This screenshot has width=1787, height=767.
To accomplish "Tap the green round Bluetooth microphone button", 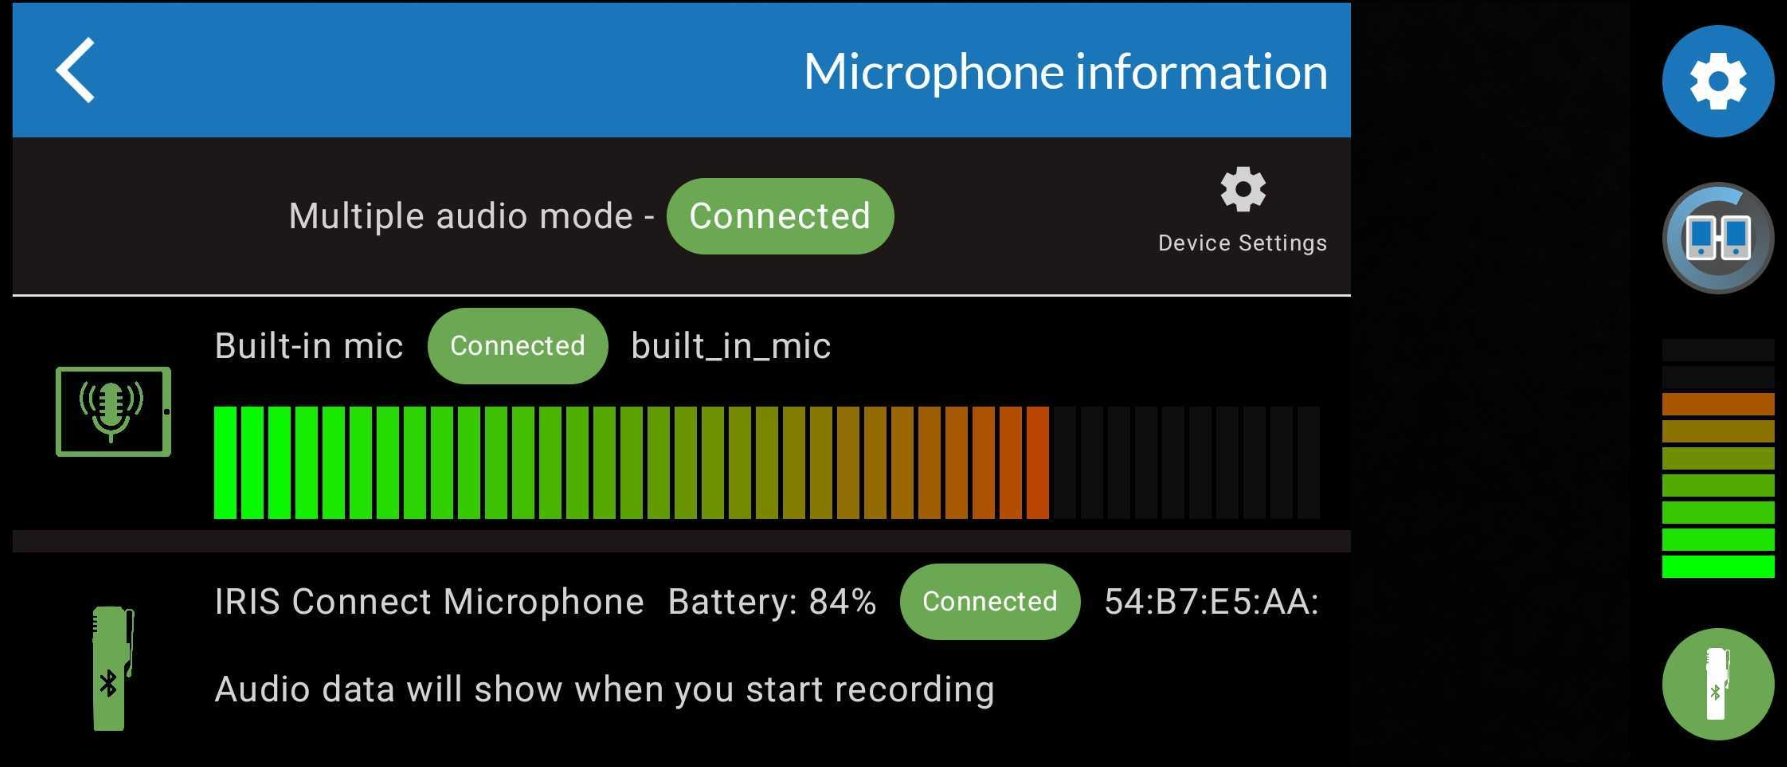I will (x=1717, y=684).
